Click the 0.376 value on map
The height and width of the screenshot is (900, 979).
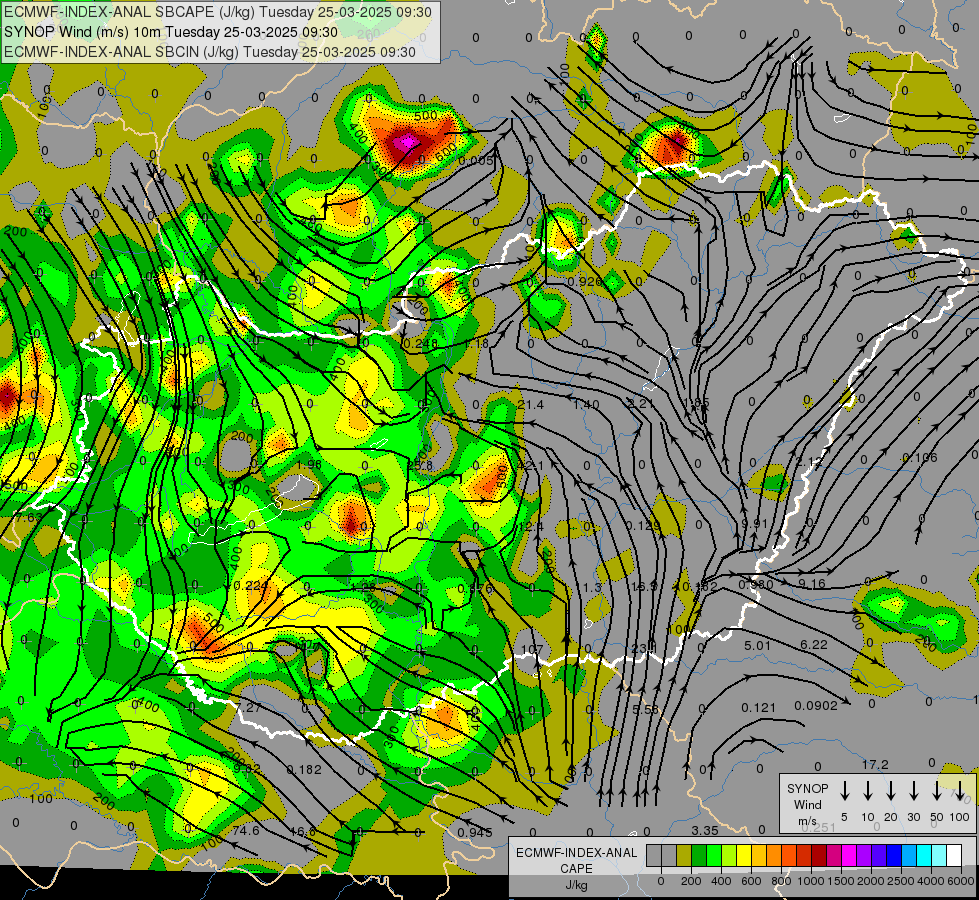475,588
